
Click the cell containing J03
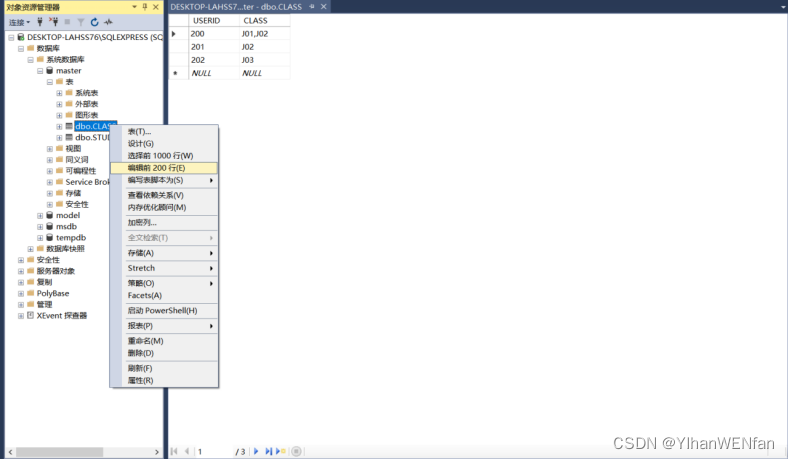coord(265,60)
